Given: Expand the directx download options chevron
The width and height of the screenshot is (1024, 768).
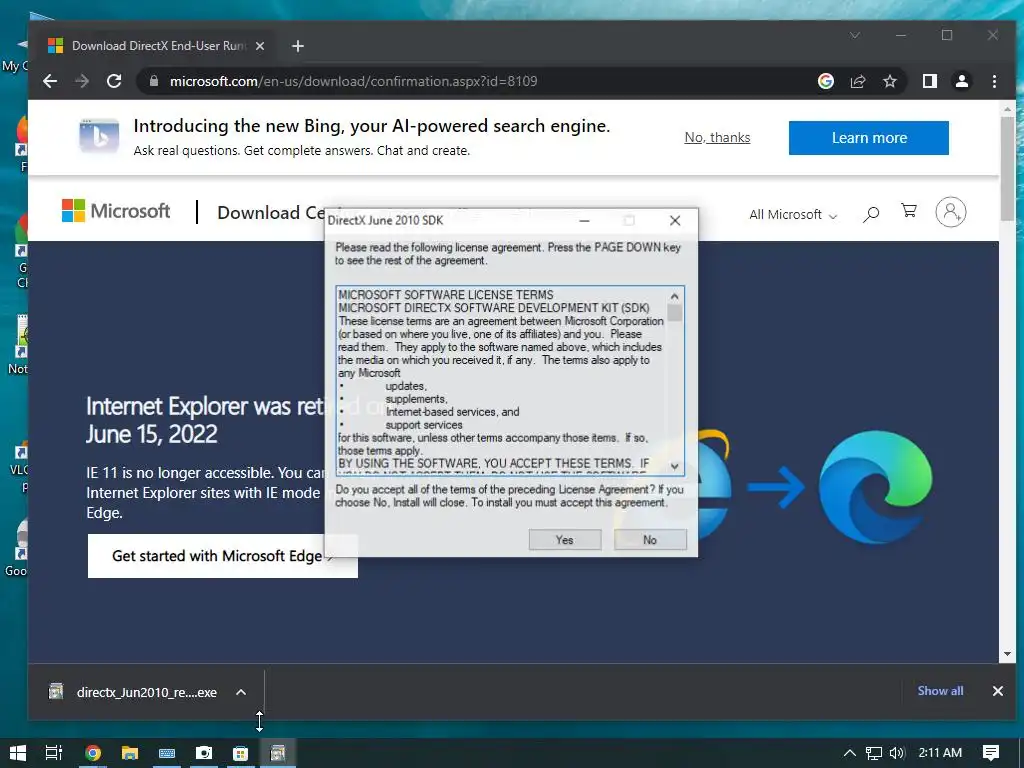Looking at the screenshot, I should click(x=241, y=692).
